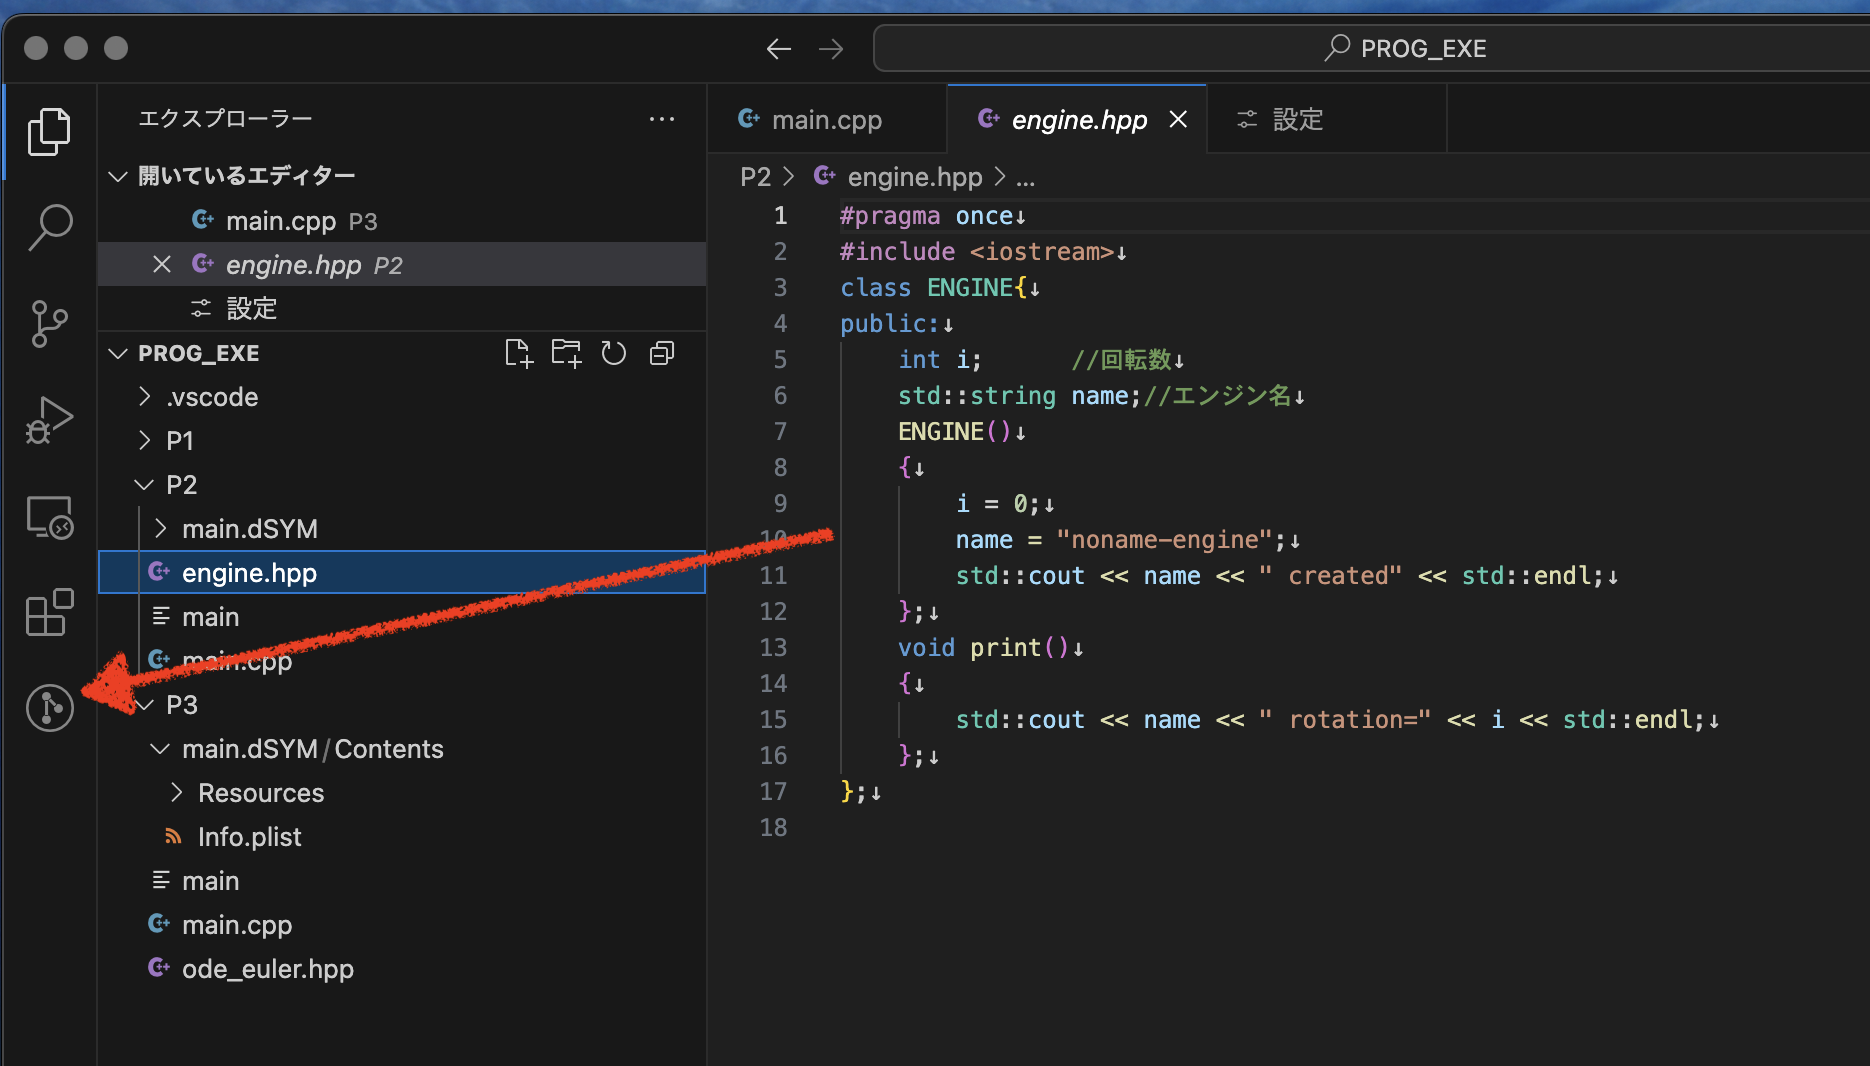Open Info.plist file
Viewport: 1870px width, 1066px height.
(402, 836)
